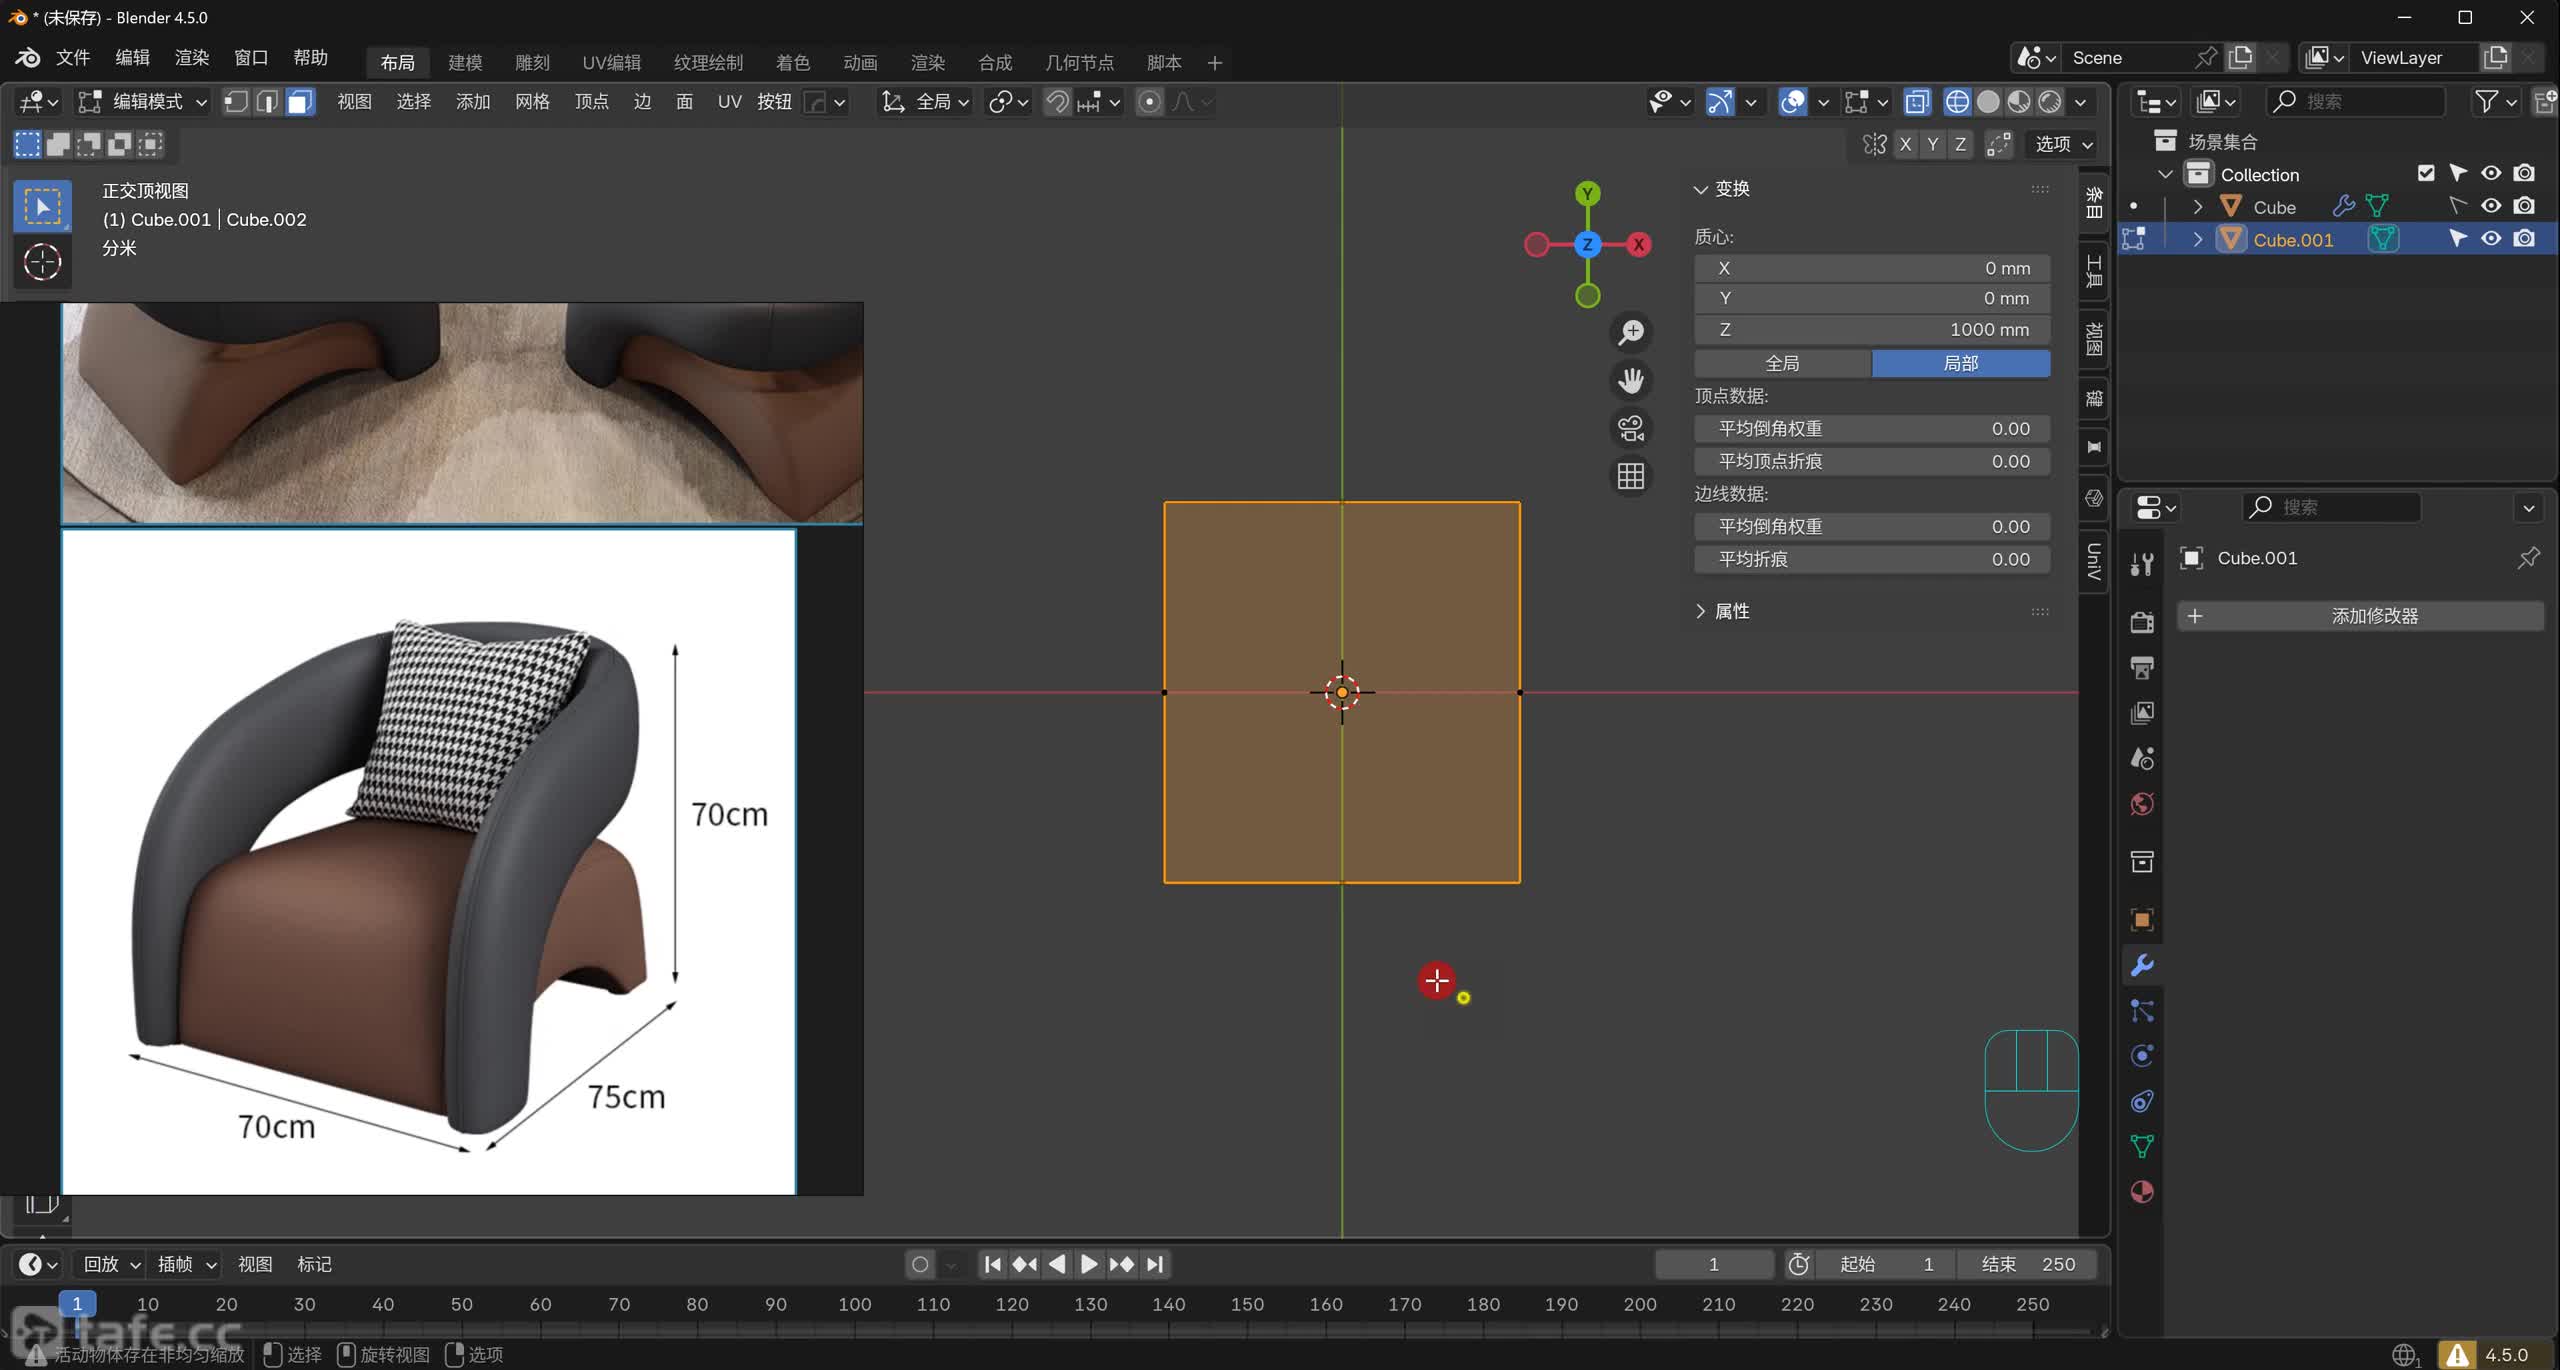Uncheck the Collection exclude checkbox
This screenshot has height=1370, width=2560.
[2426, 173]
